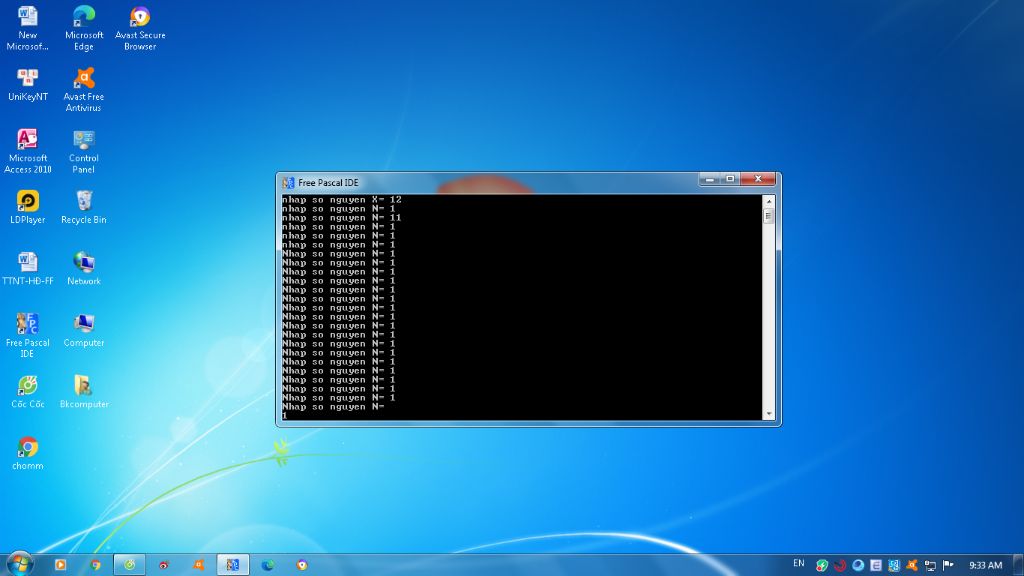Select the UniKeyNT desktop icon
This screenshot has height=576, width=1024.
tap(27, 85)
